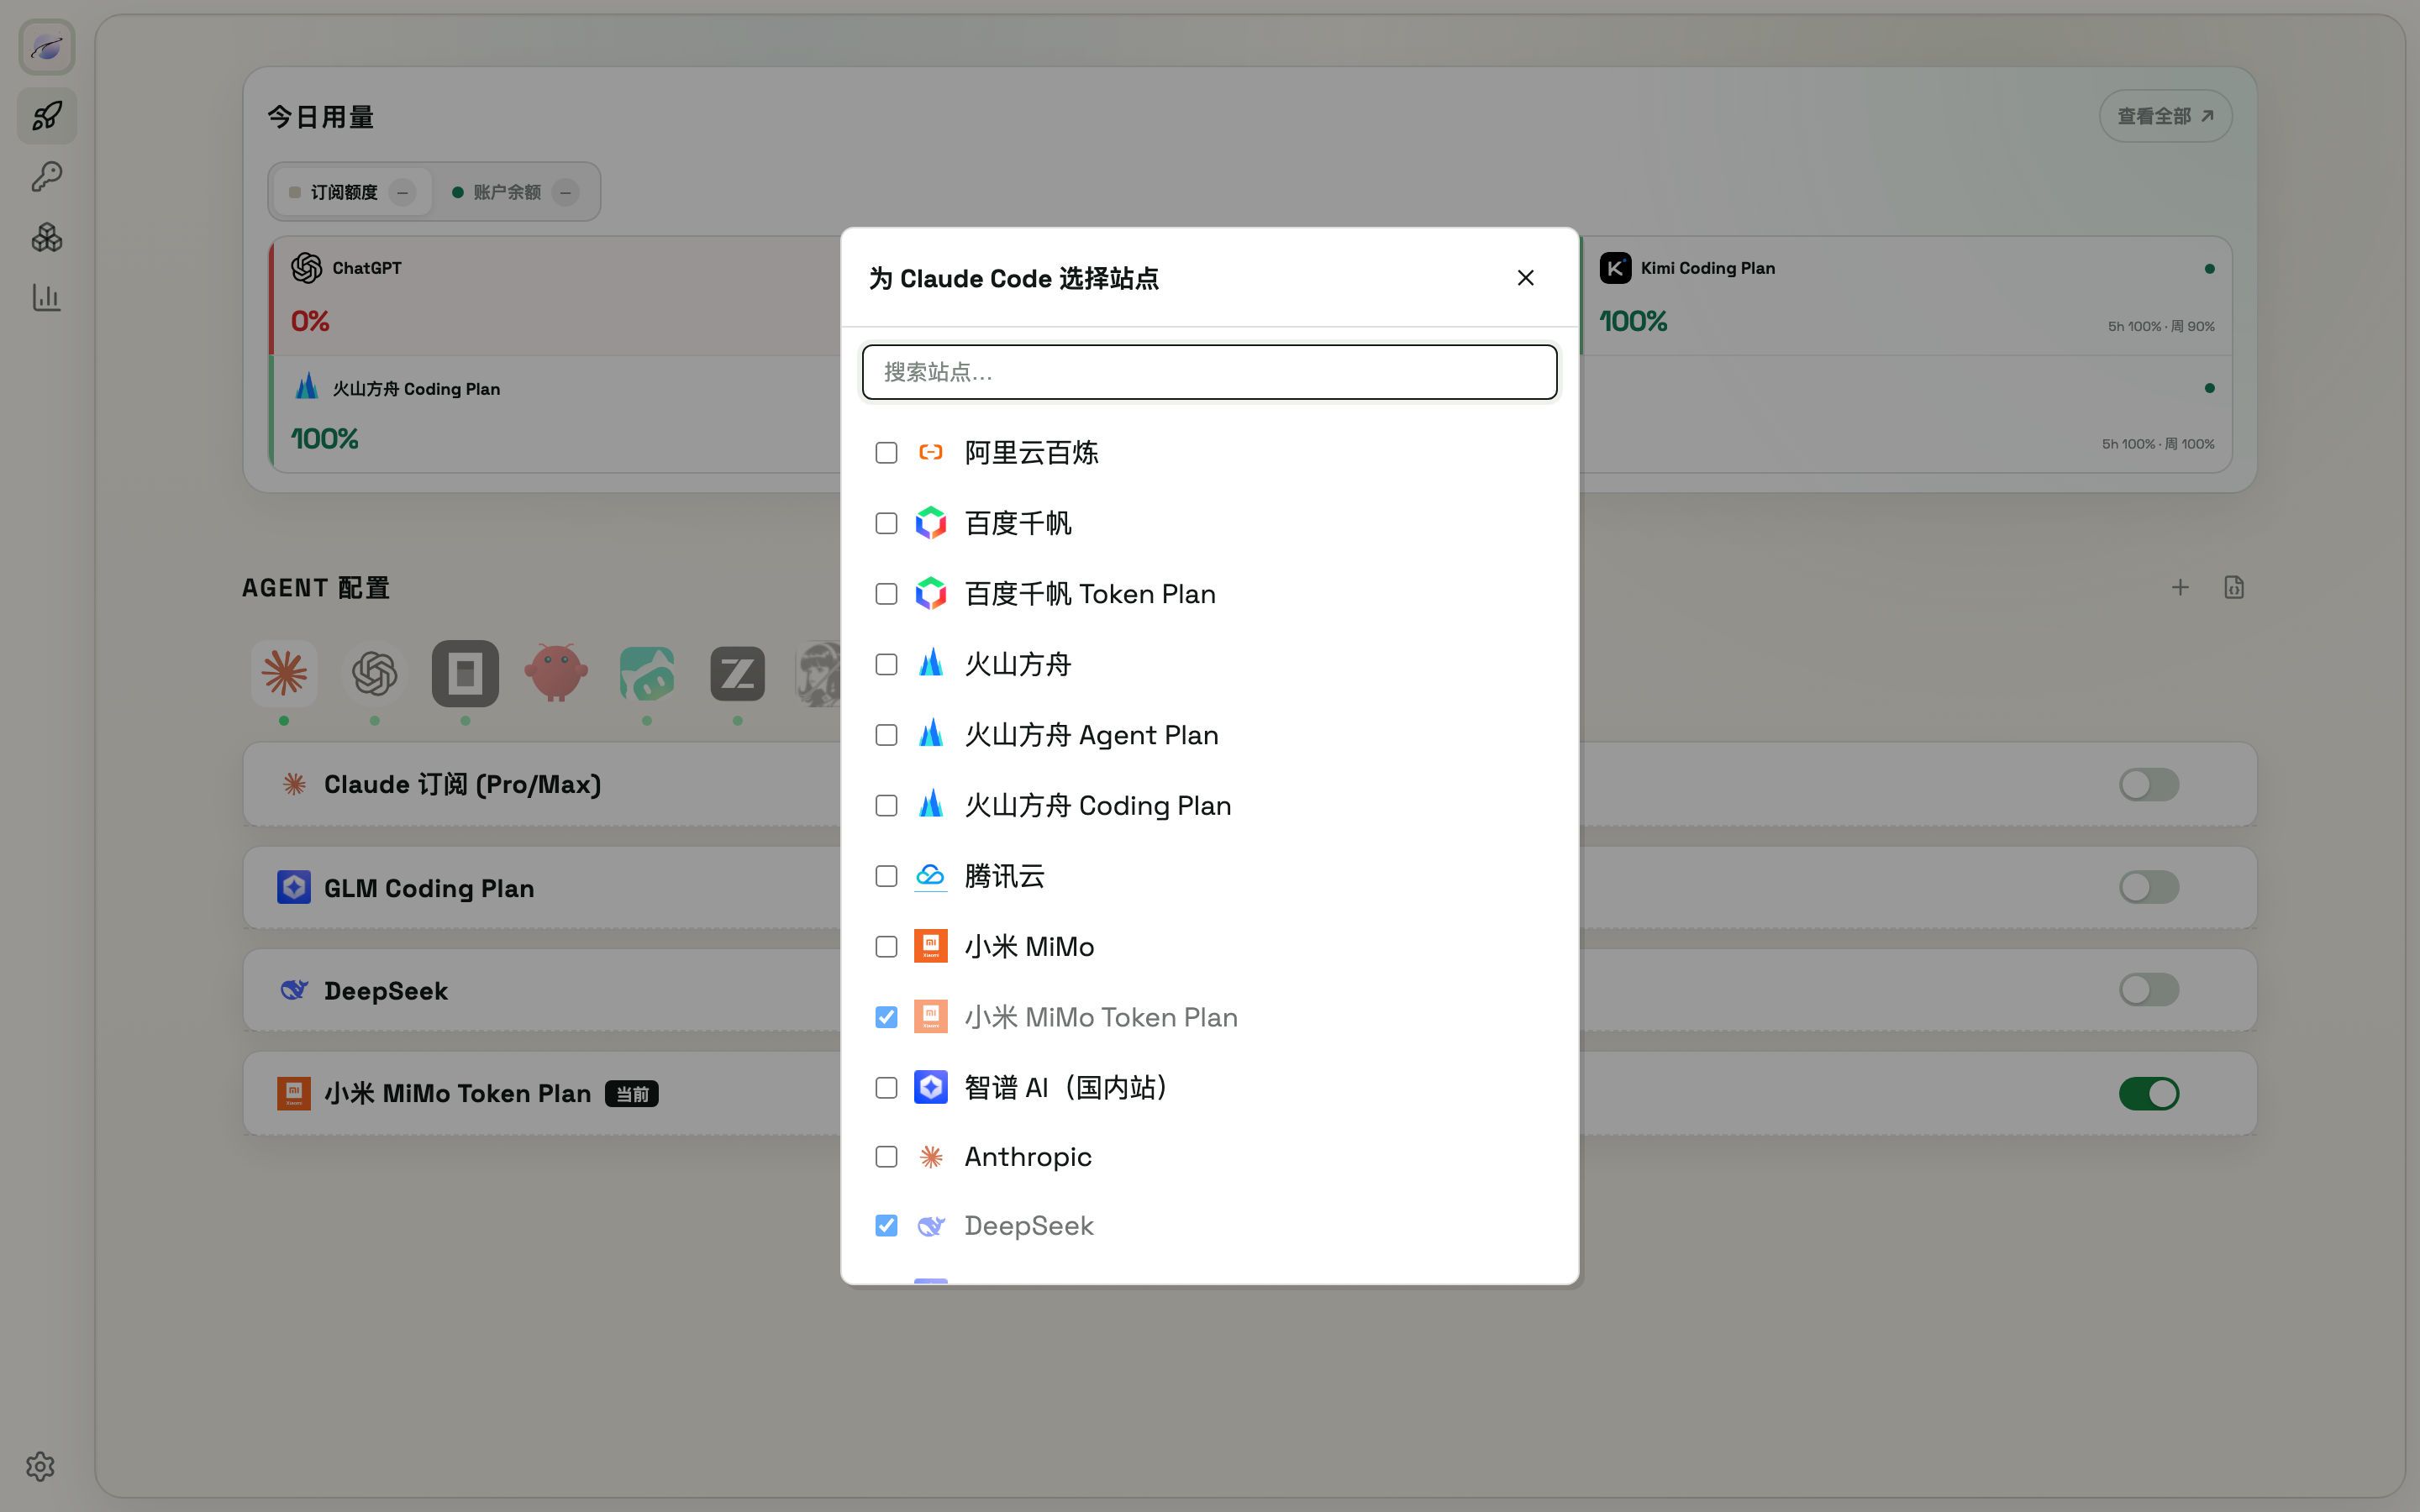Click the 火山方舟 Coding Plan usage card title
Image resolution: width=2420 pixels, height=1512 pixels.
point(416,389)
